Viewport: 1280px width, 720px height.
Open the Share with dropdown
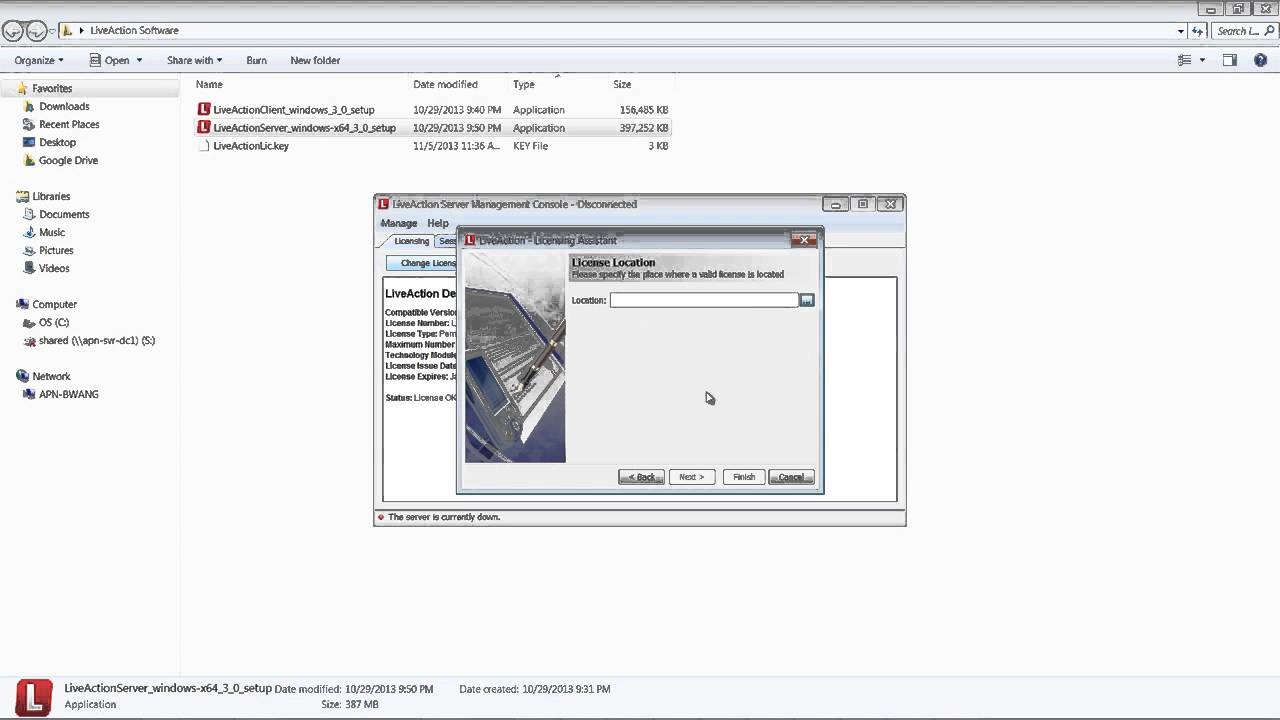(x=194, y=60)
